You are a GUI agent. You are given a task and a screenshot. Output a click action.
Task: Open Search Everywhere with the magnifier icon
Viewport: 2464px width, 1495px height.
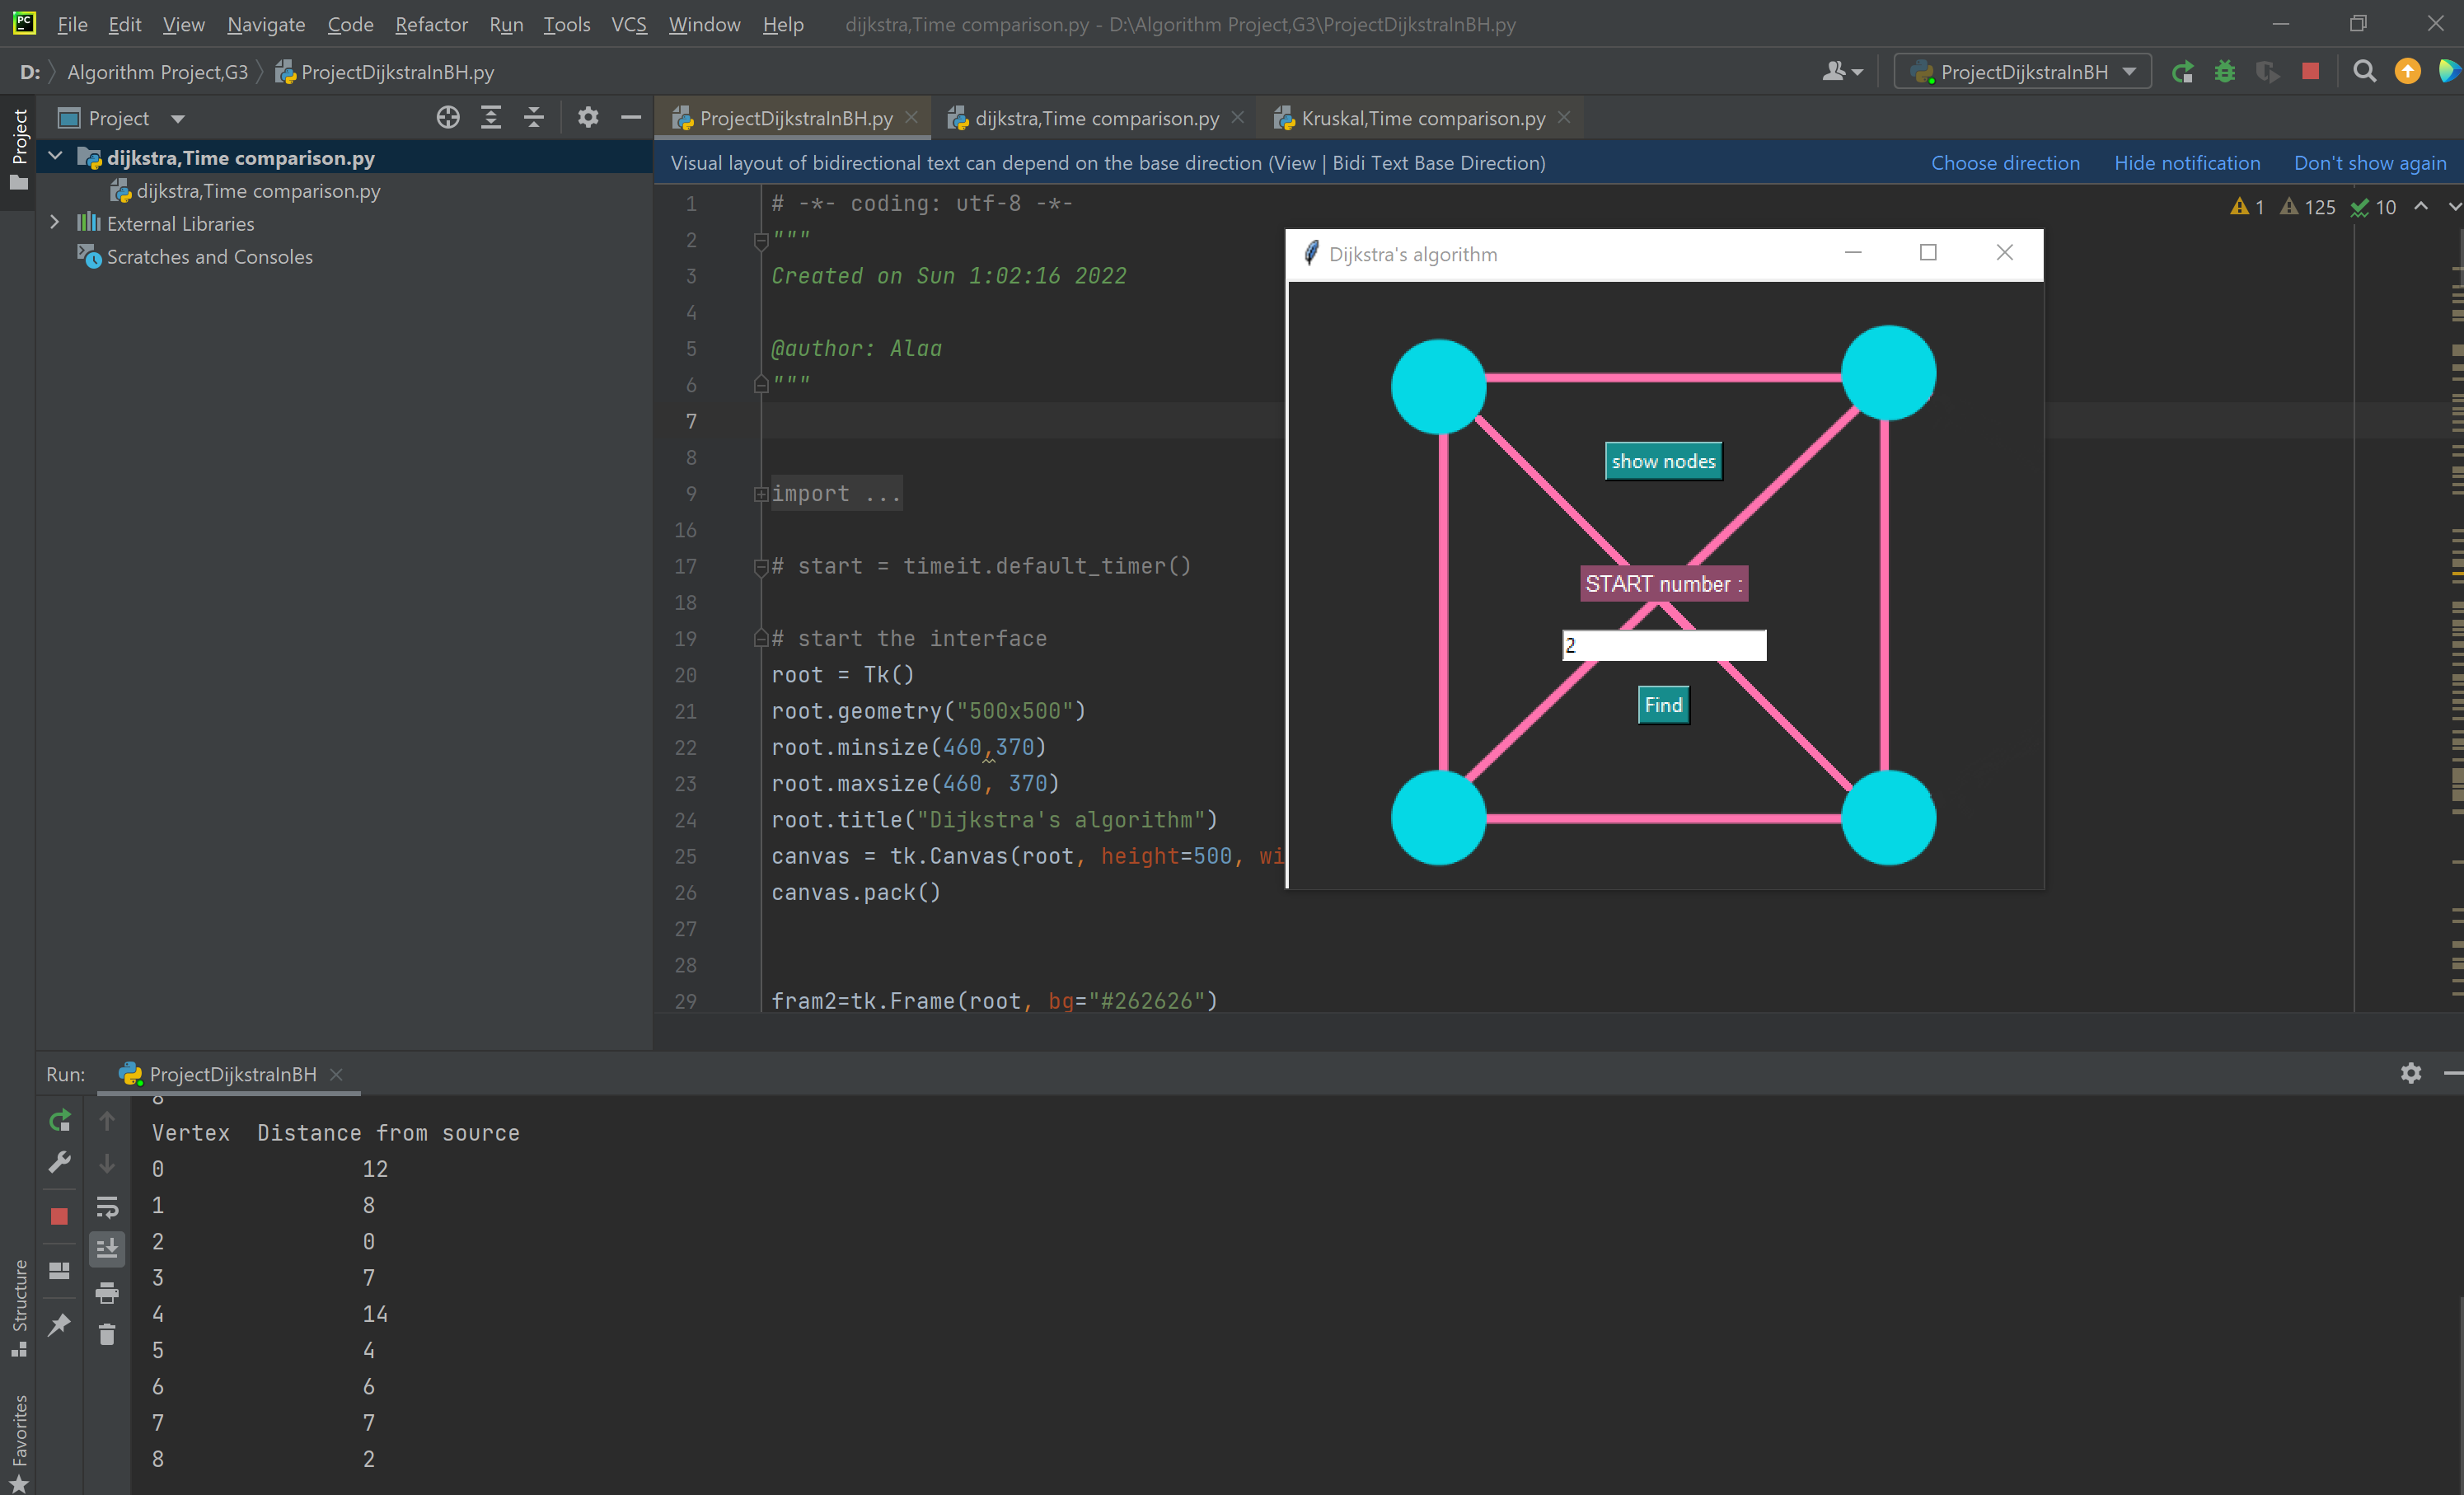(2364, 71)
